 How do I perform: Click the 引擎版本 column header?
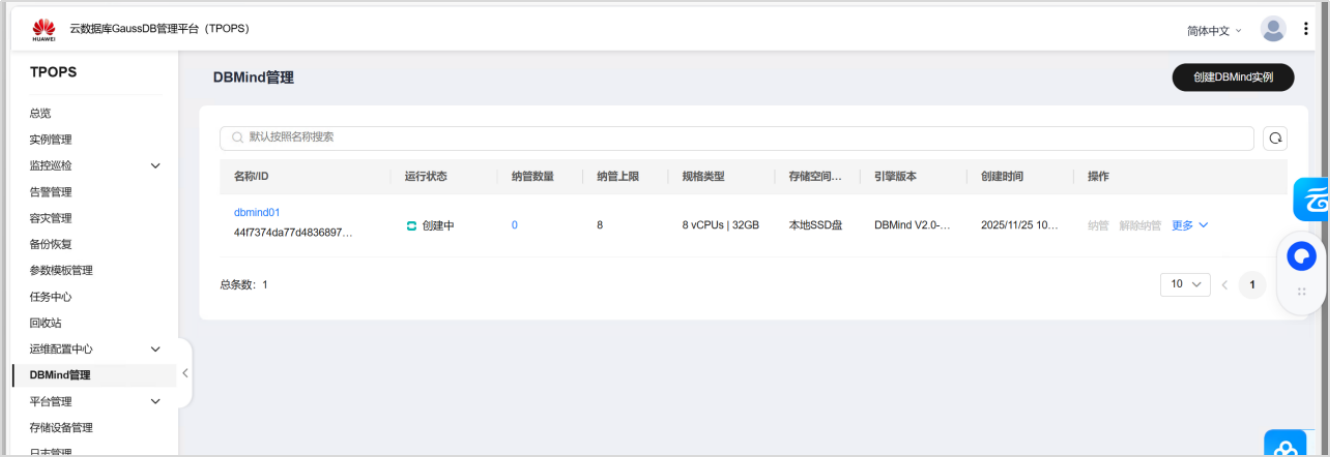click(x=895, y=177)
